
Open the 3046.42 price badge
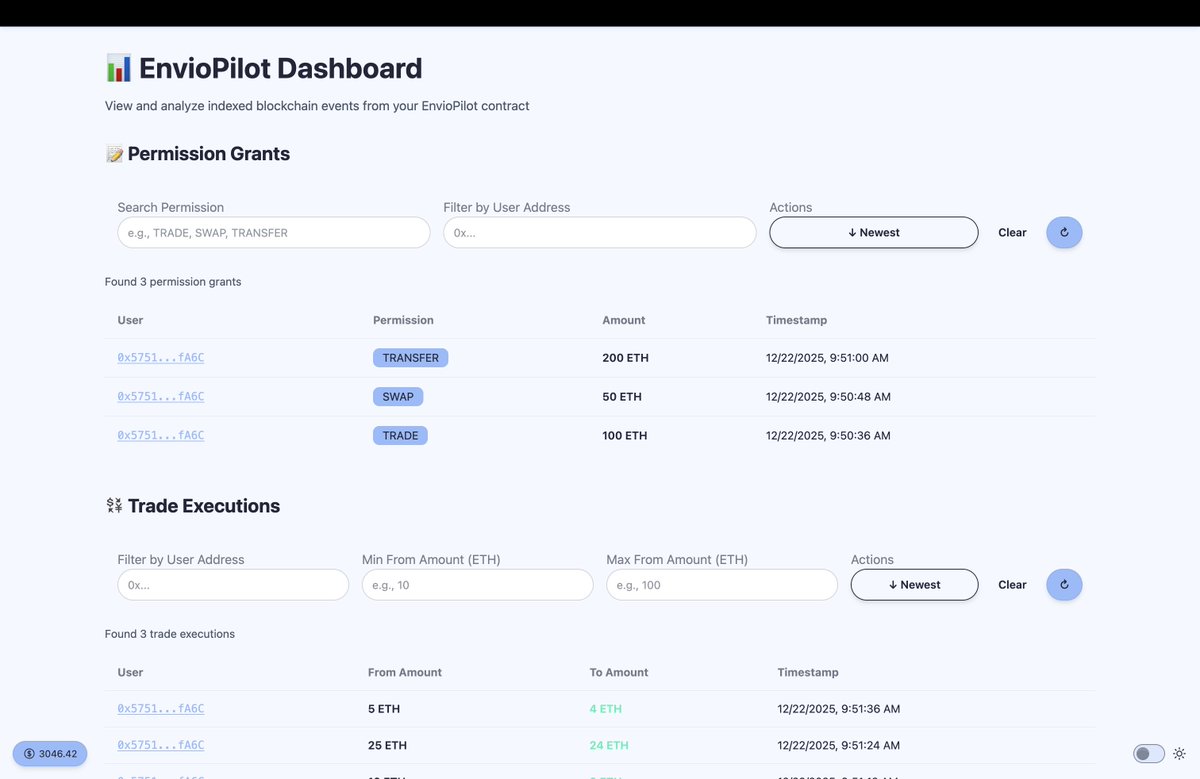point(50,754)
